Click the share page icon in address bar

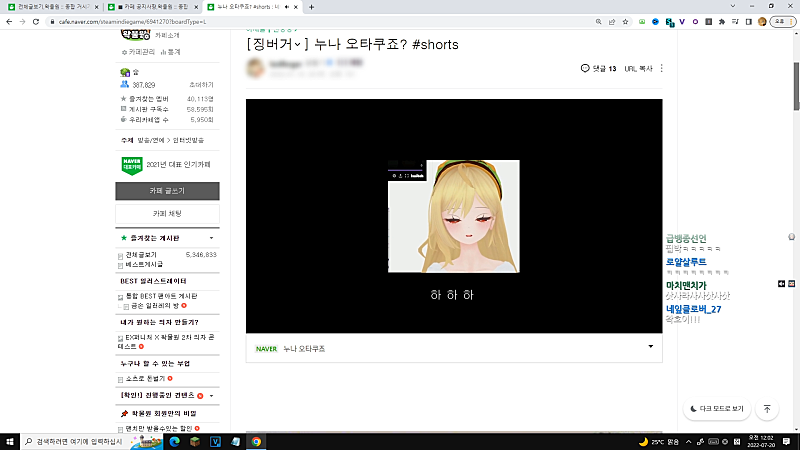(x=612, y=22)
